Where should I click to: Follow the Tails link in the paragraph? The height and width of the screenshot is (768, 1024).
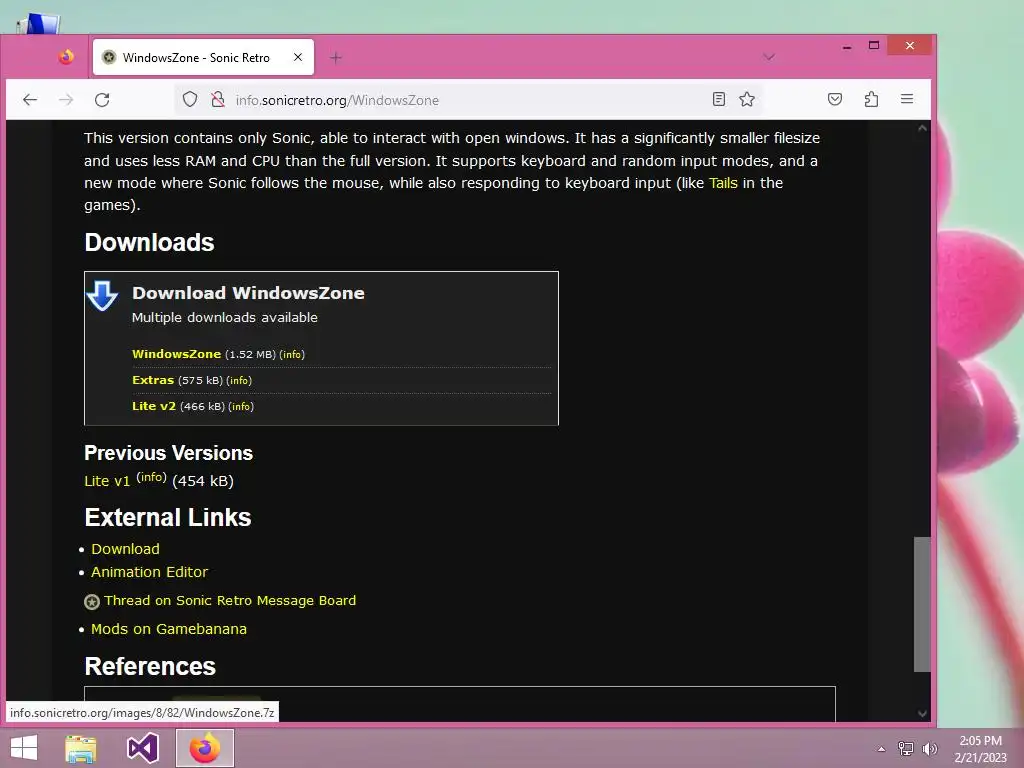pos(723,183)
